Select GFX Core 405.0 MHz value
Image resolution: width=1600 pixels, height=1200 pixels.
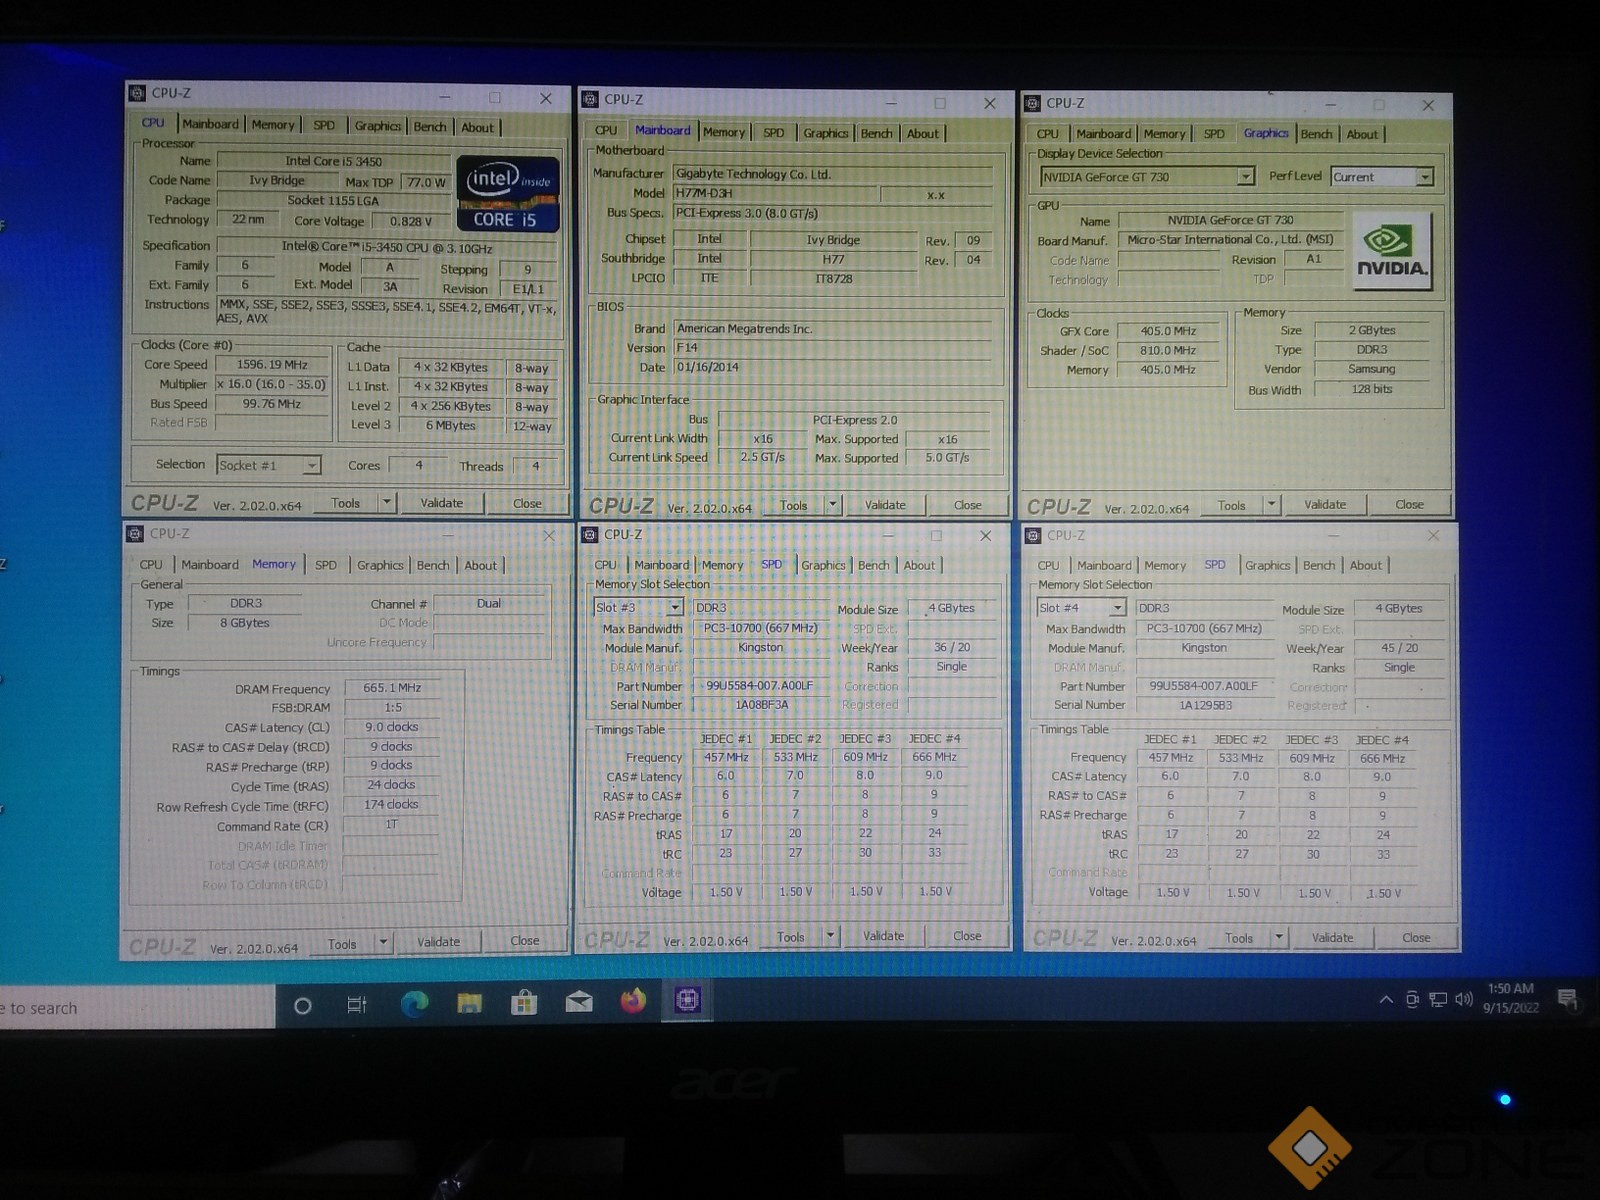click(1168, 331)
